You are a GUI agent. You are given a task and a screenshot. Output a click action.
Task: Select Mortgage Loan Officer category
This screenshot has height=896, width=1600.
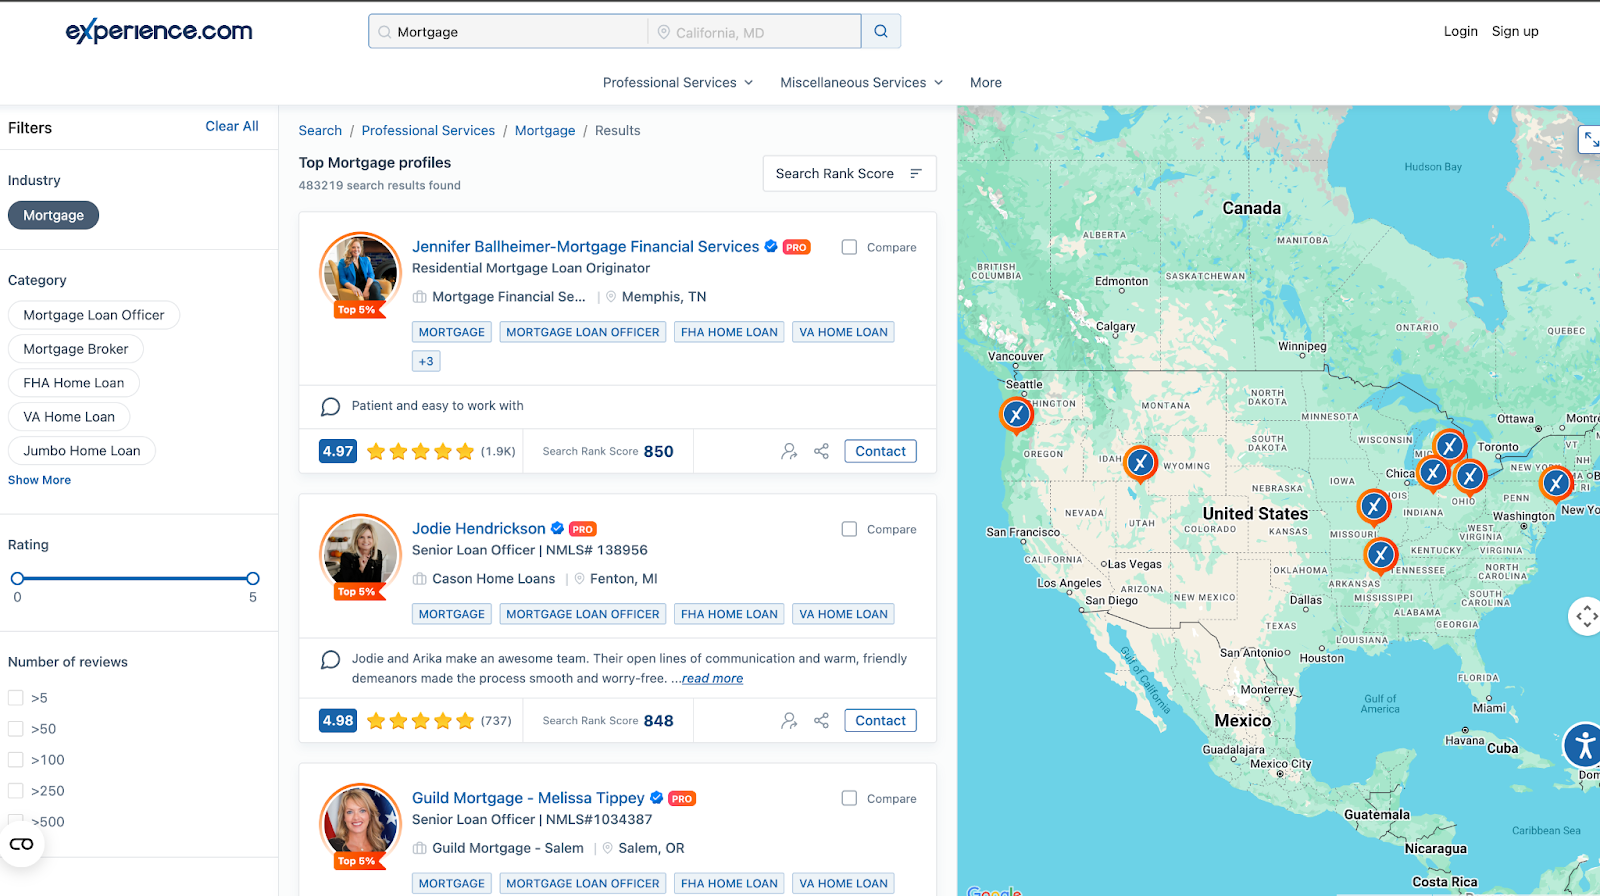(x=94, y=315)
